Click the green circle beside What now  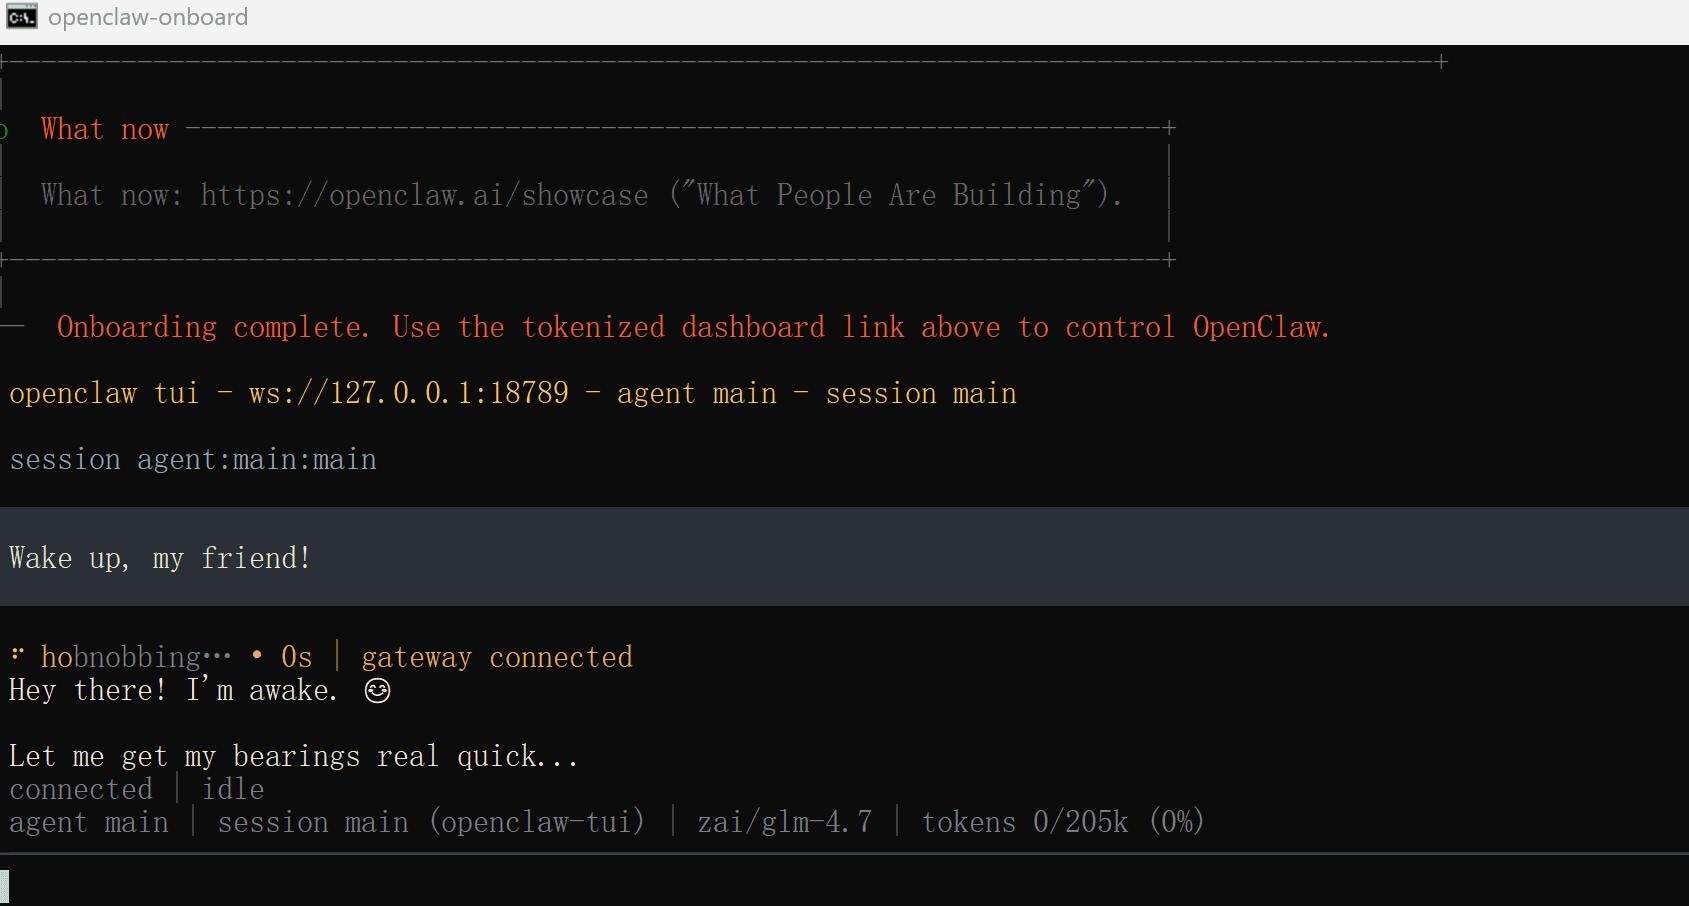pyautogui.click(x=3, y=130)
